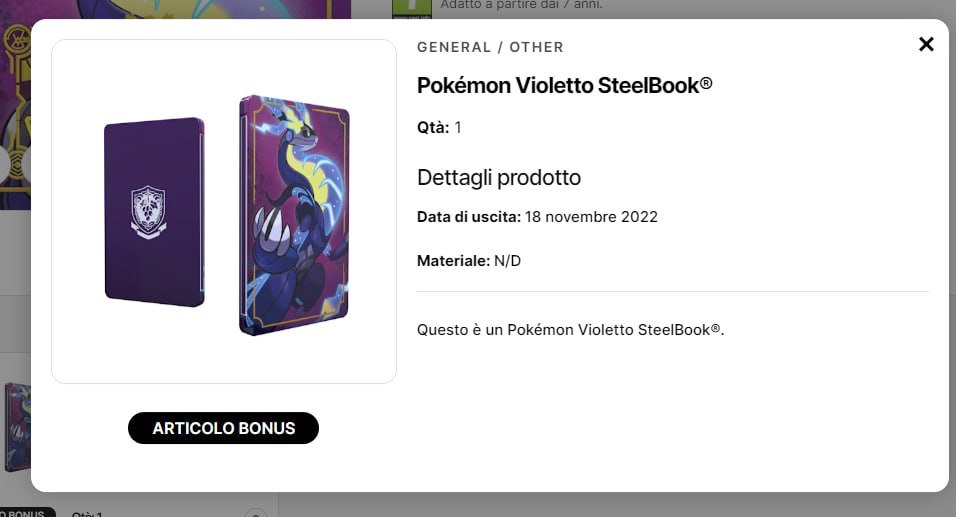Image resolution: width=956 pixels, height=517 pixels.
Task: Click the green age rating icon
Action: click(411, 6)
